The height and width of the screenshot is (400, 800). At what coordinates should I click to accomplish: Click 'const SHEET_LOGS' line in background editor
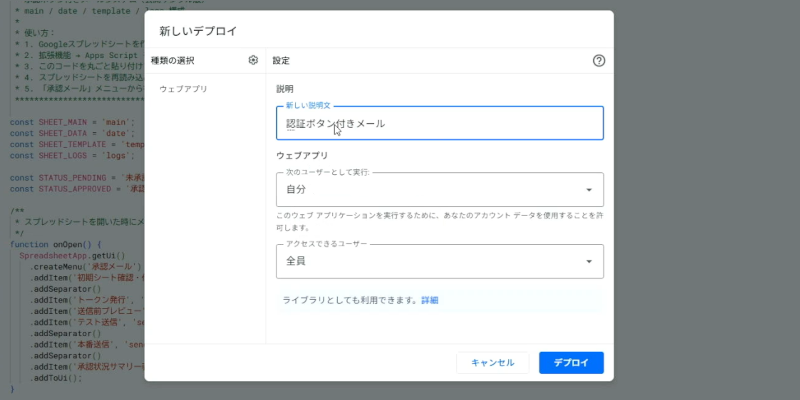point(72,156)
